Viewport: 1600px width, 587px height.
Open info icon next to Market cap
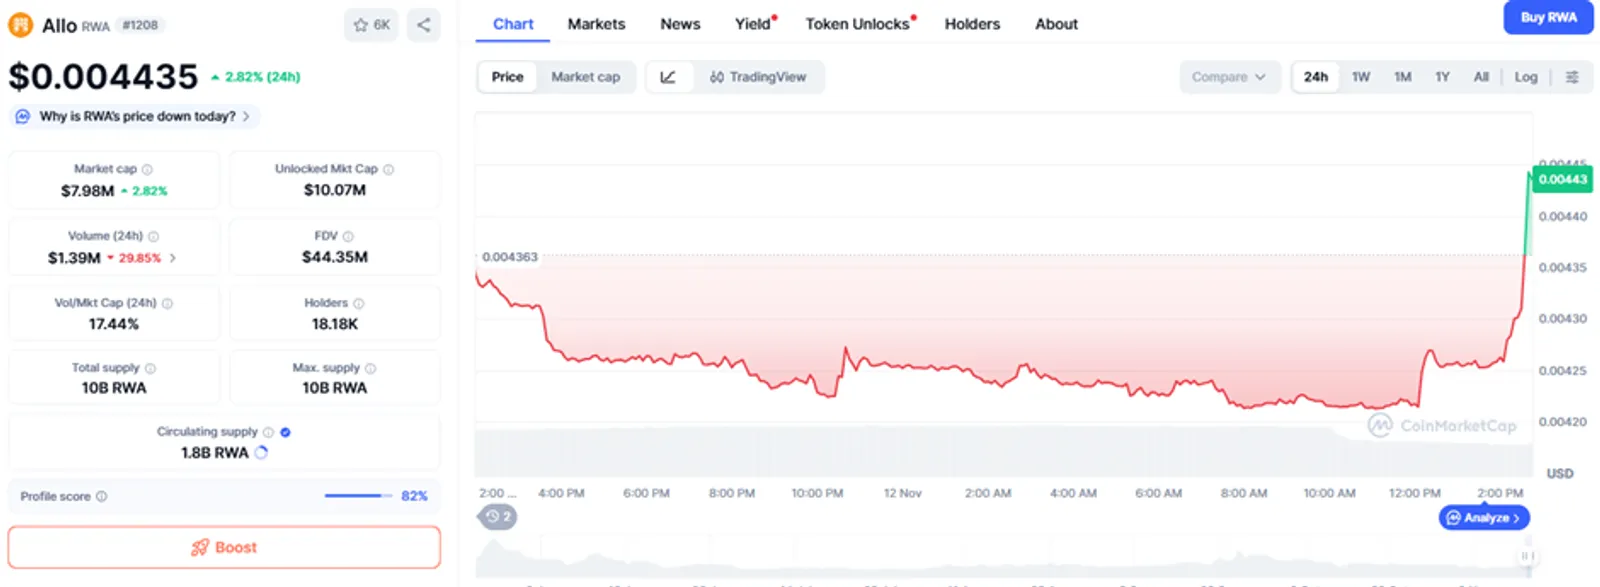147,170
